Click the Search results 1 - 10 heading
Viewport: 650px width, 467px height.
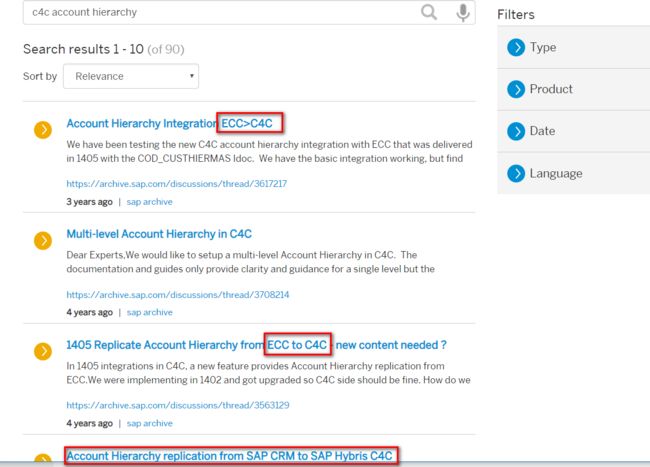click(x=104, y=49)
